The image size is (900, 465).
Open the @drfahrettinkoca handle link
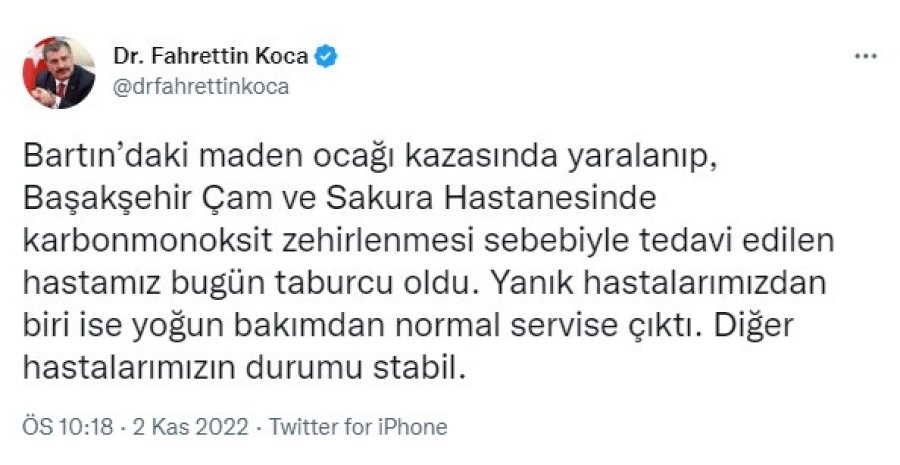coord(201,87)
